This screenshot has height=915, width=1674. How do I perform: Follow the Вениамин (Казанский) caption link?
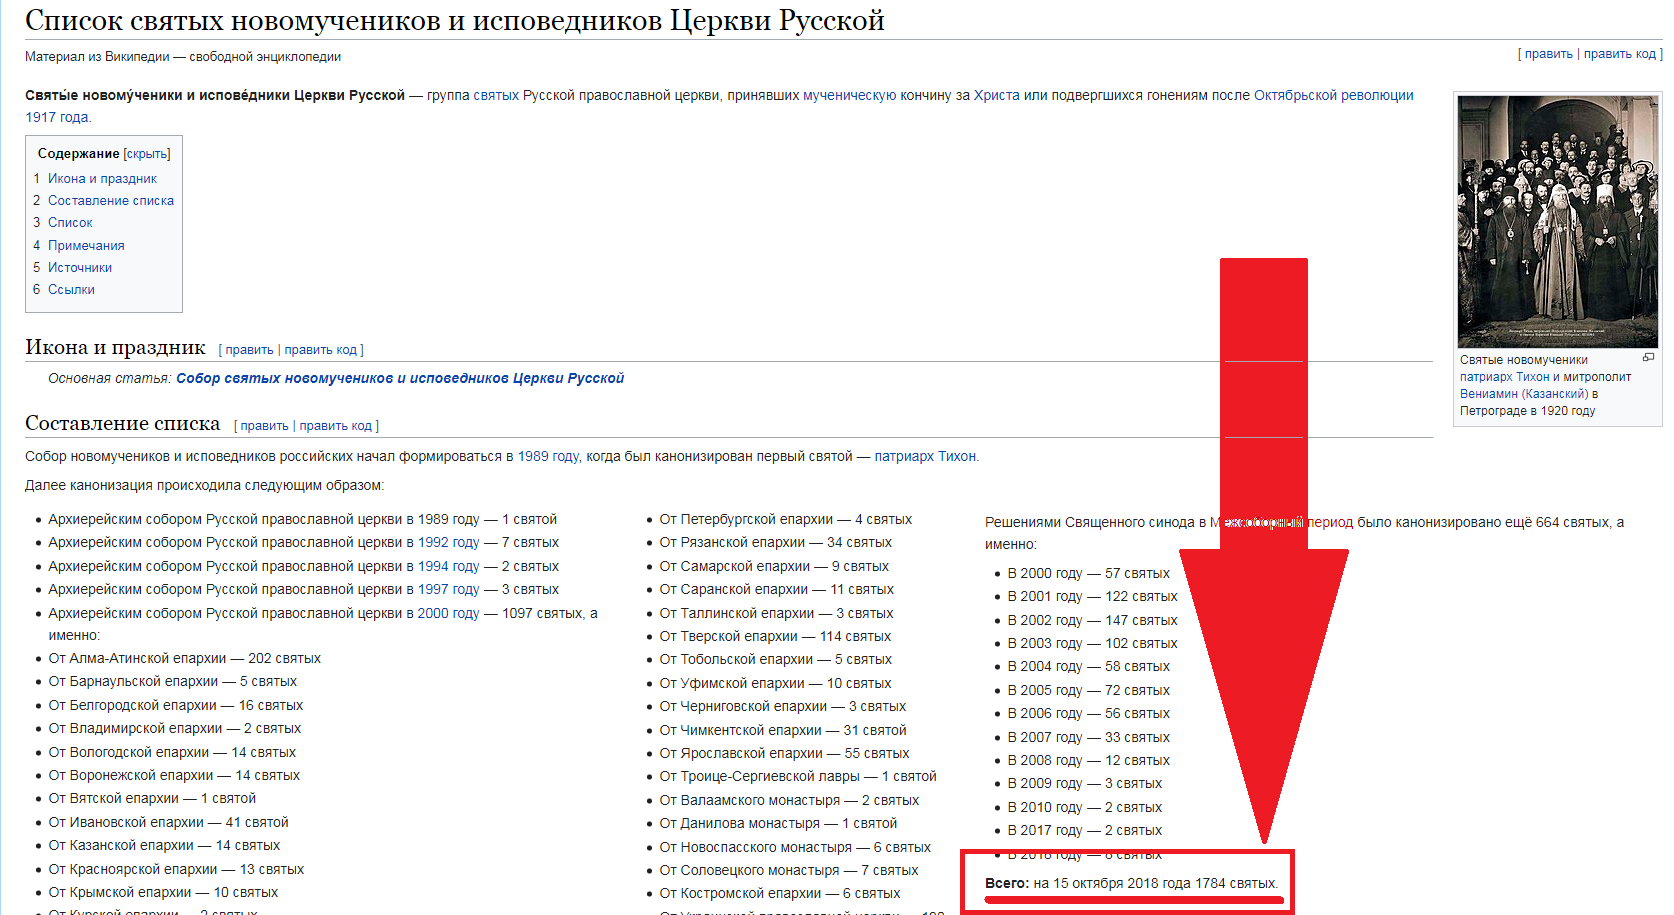click(1523, 394)
